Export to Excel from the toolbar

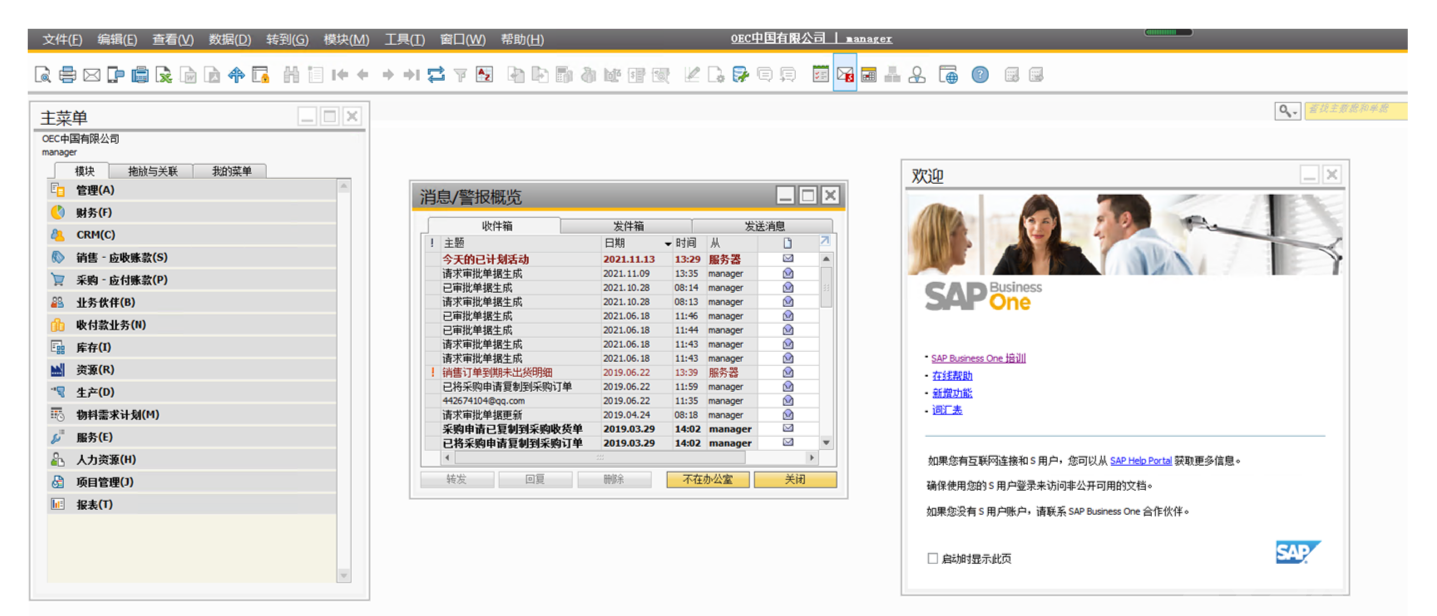[163, 75]
